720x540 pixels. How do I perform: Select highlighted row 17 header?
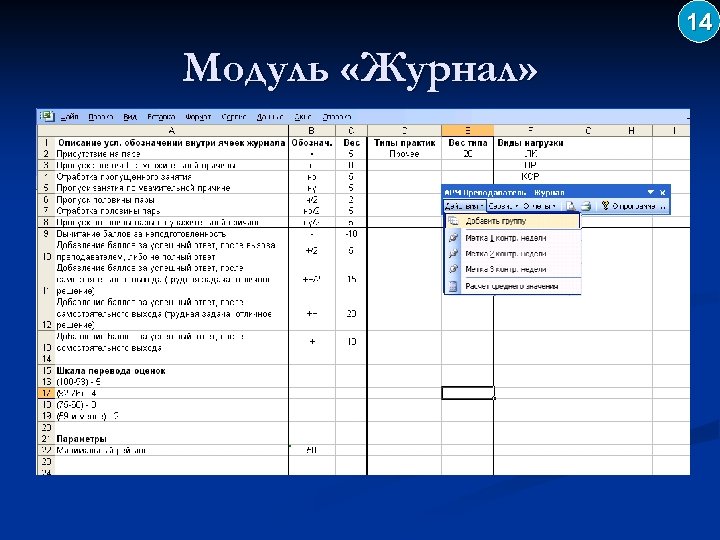(x=46, y=393)
